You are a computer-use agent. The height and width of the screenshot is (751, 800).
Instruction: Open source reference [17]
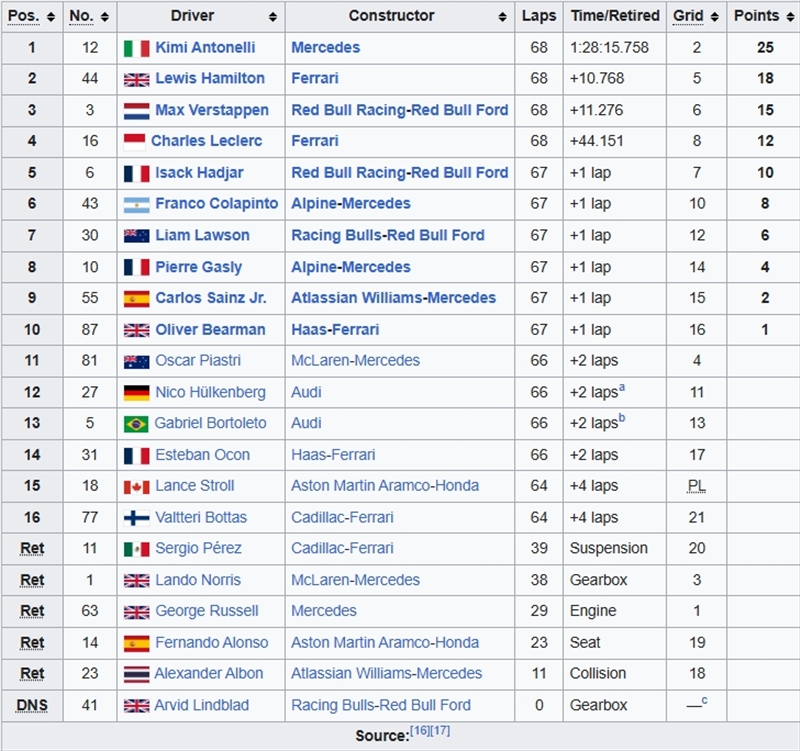[440, 731]
